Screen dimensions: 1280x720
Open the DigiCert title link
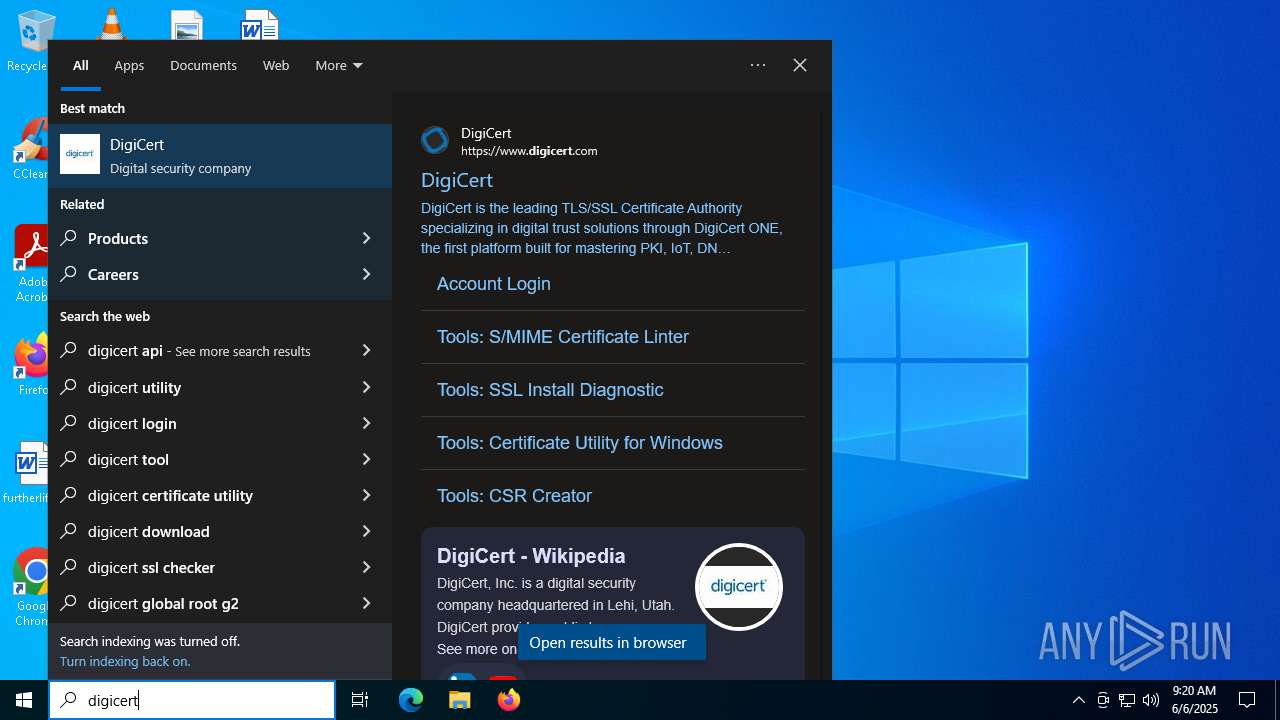point(457,180)
